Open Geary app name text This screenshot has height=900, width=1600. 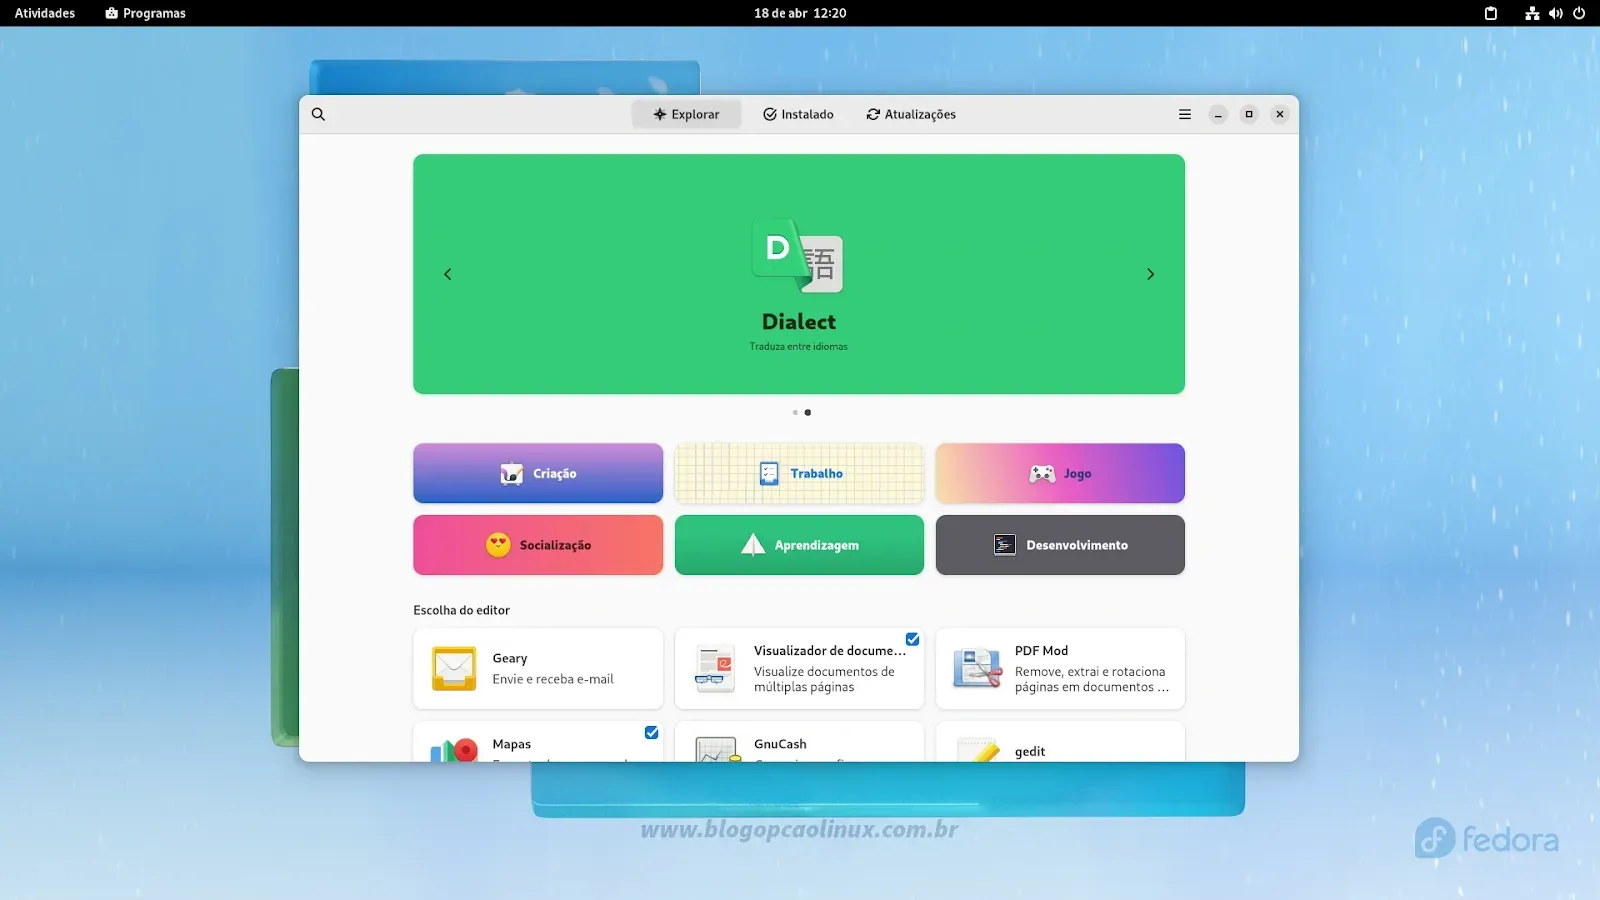[x=510, y=658]
